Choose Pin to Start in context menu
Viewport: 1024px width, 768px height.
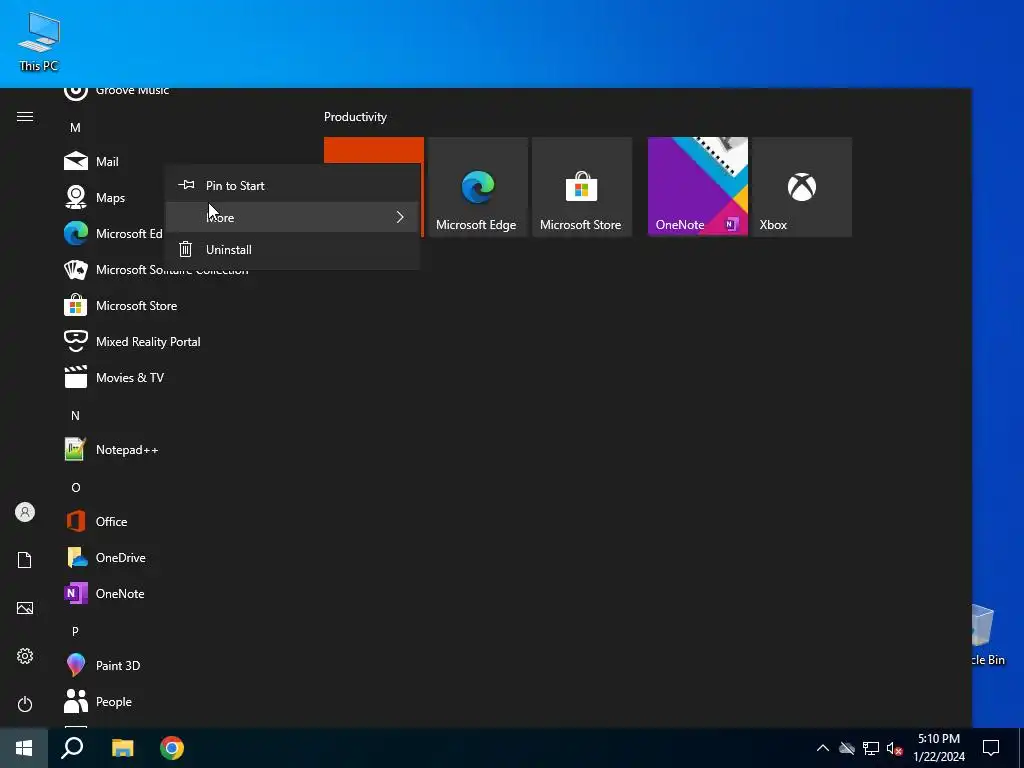(292, 185)
